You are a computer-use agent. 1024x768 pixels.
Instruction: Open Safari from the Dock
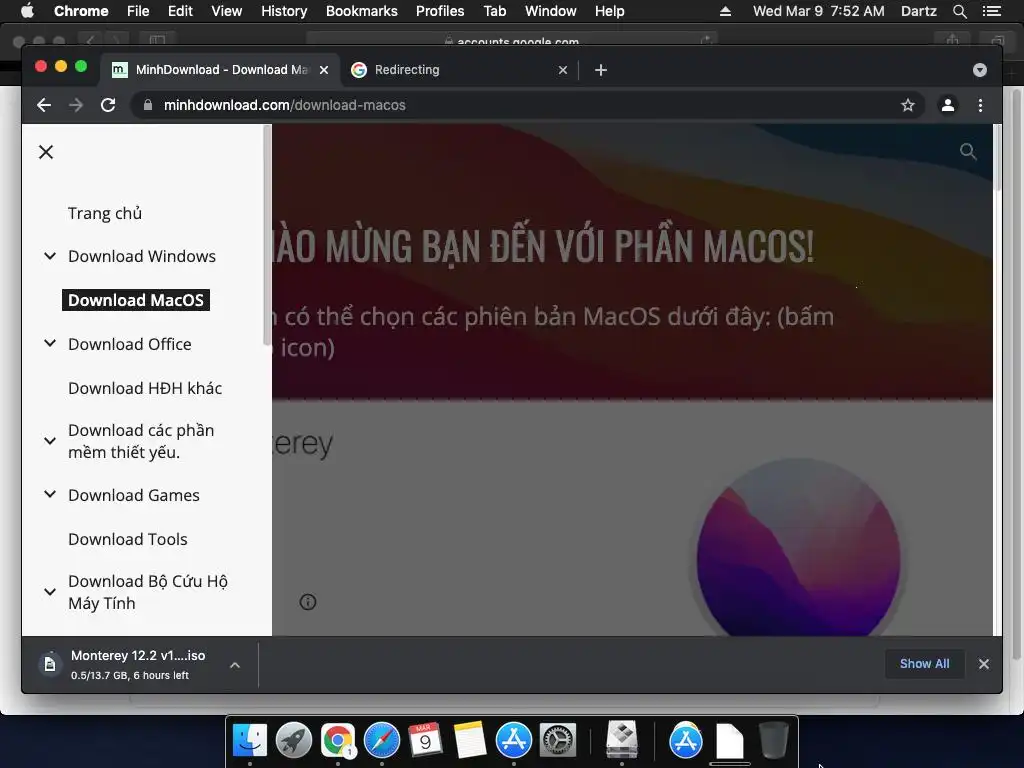click(x=381, y=740)
